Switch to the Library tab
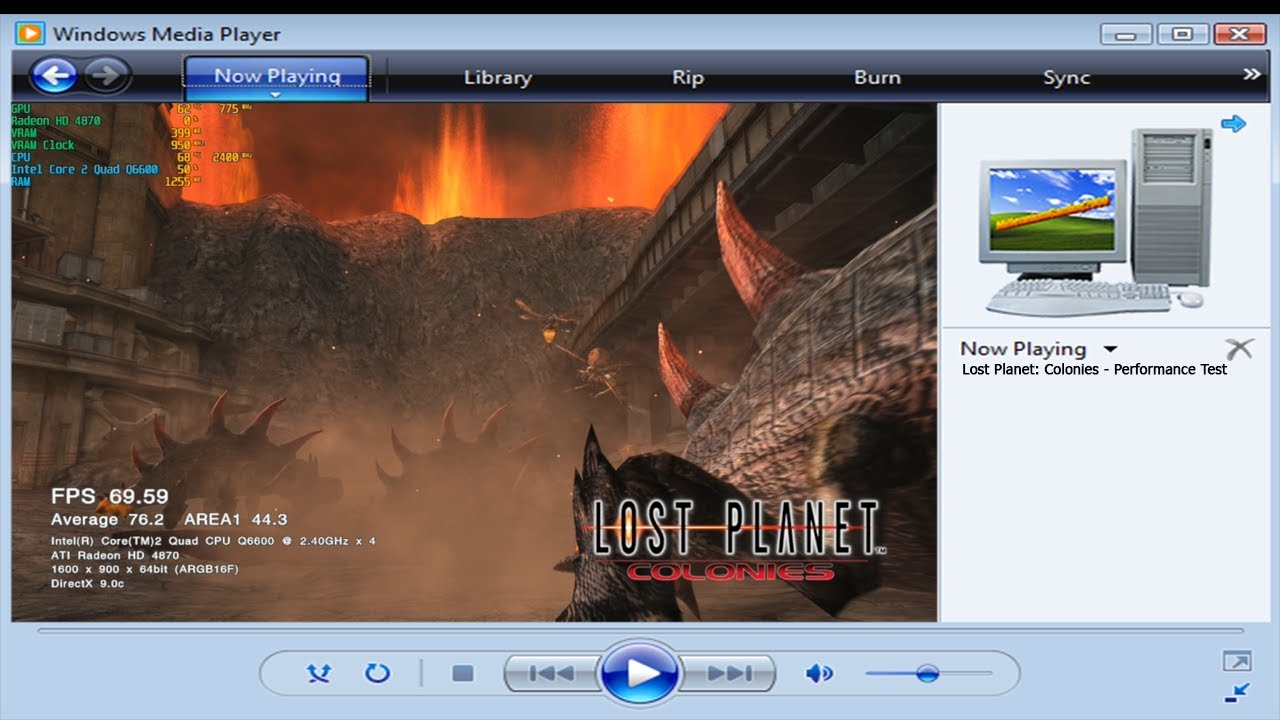1280x720 pixels. coord(497,77)
